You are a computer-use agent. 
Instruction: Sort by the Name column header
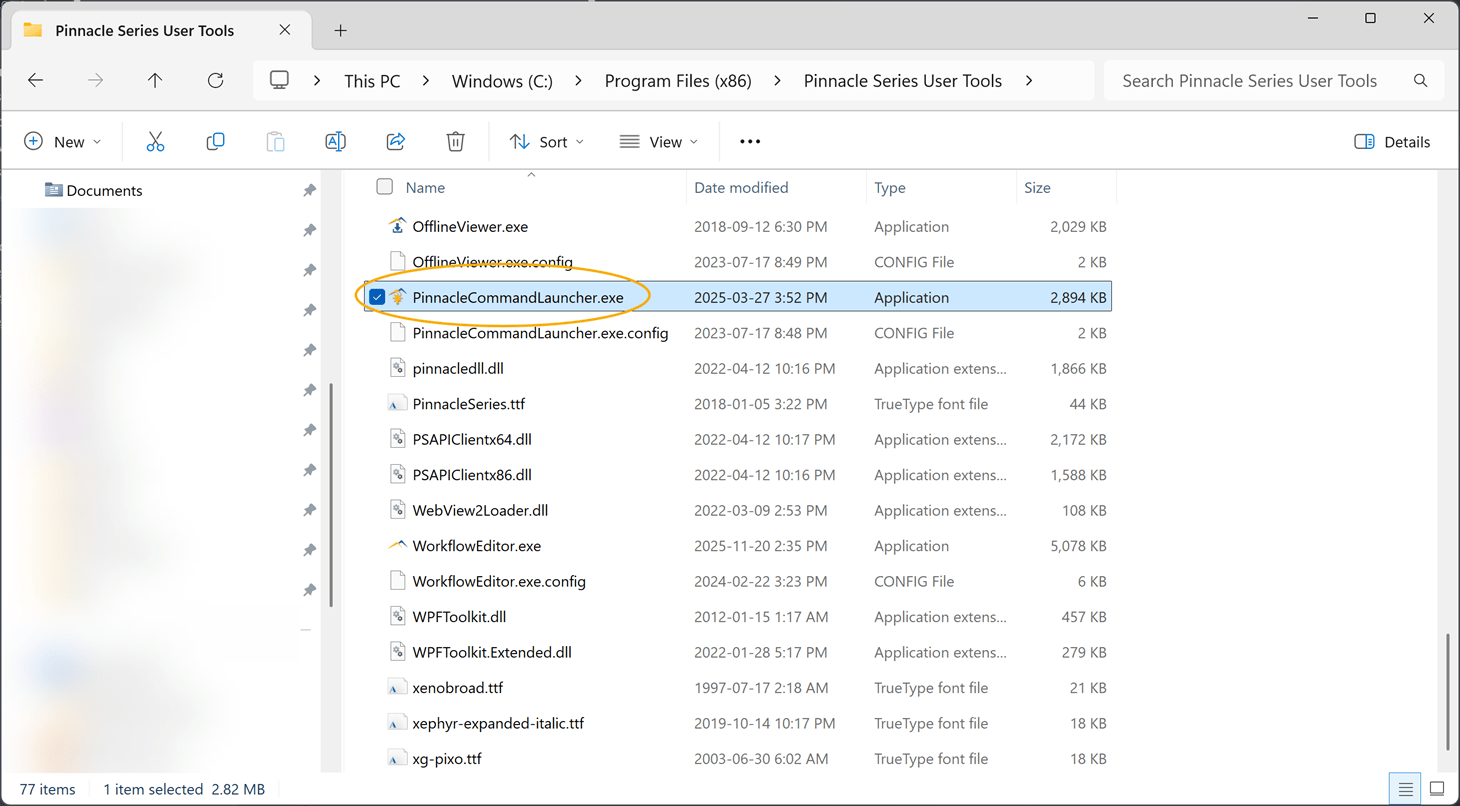coord(425,187)
